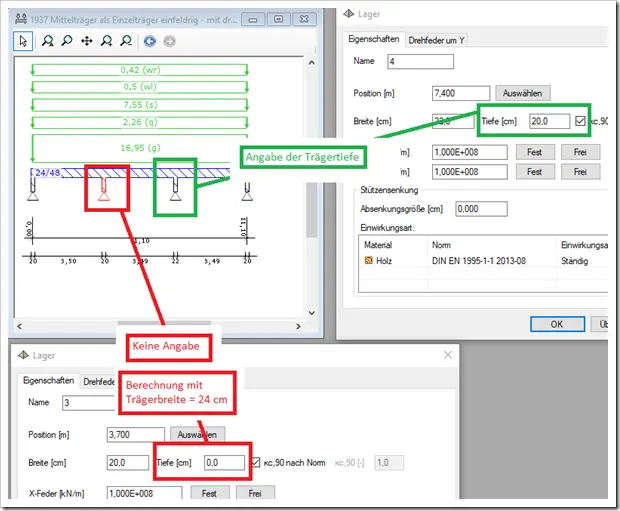Click Position field with value 7,400
Screen dimensions: 620x511
[461, 93]
